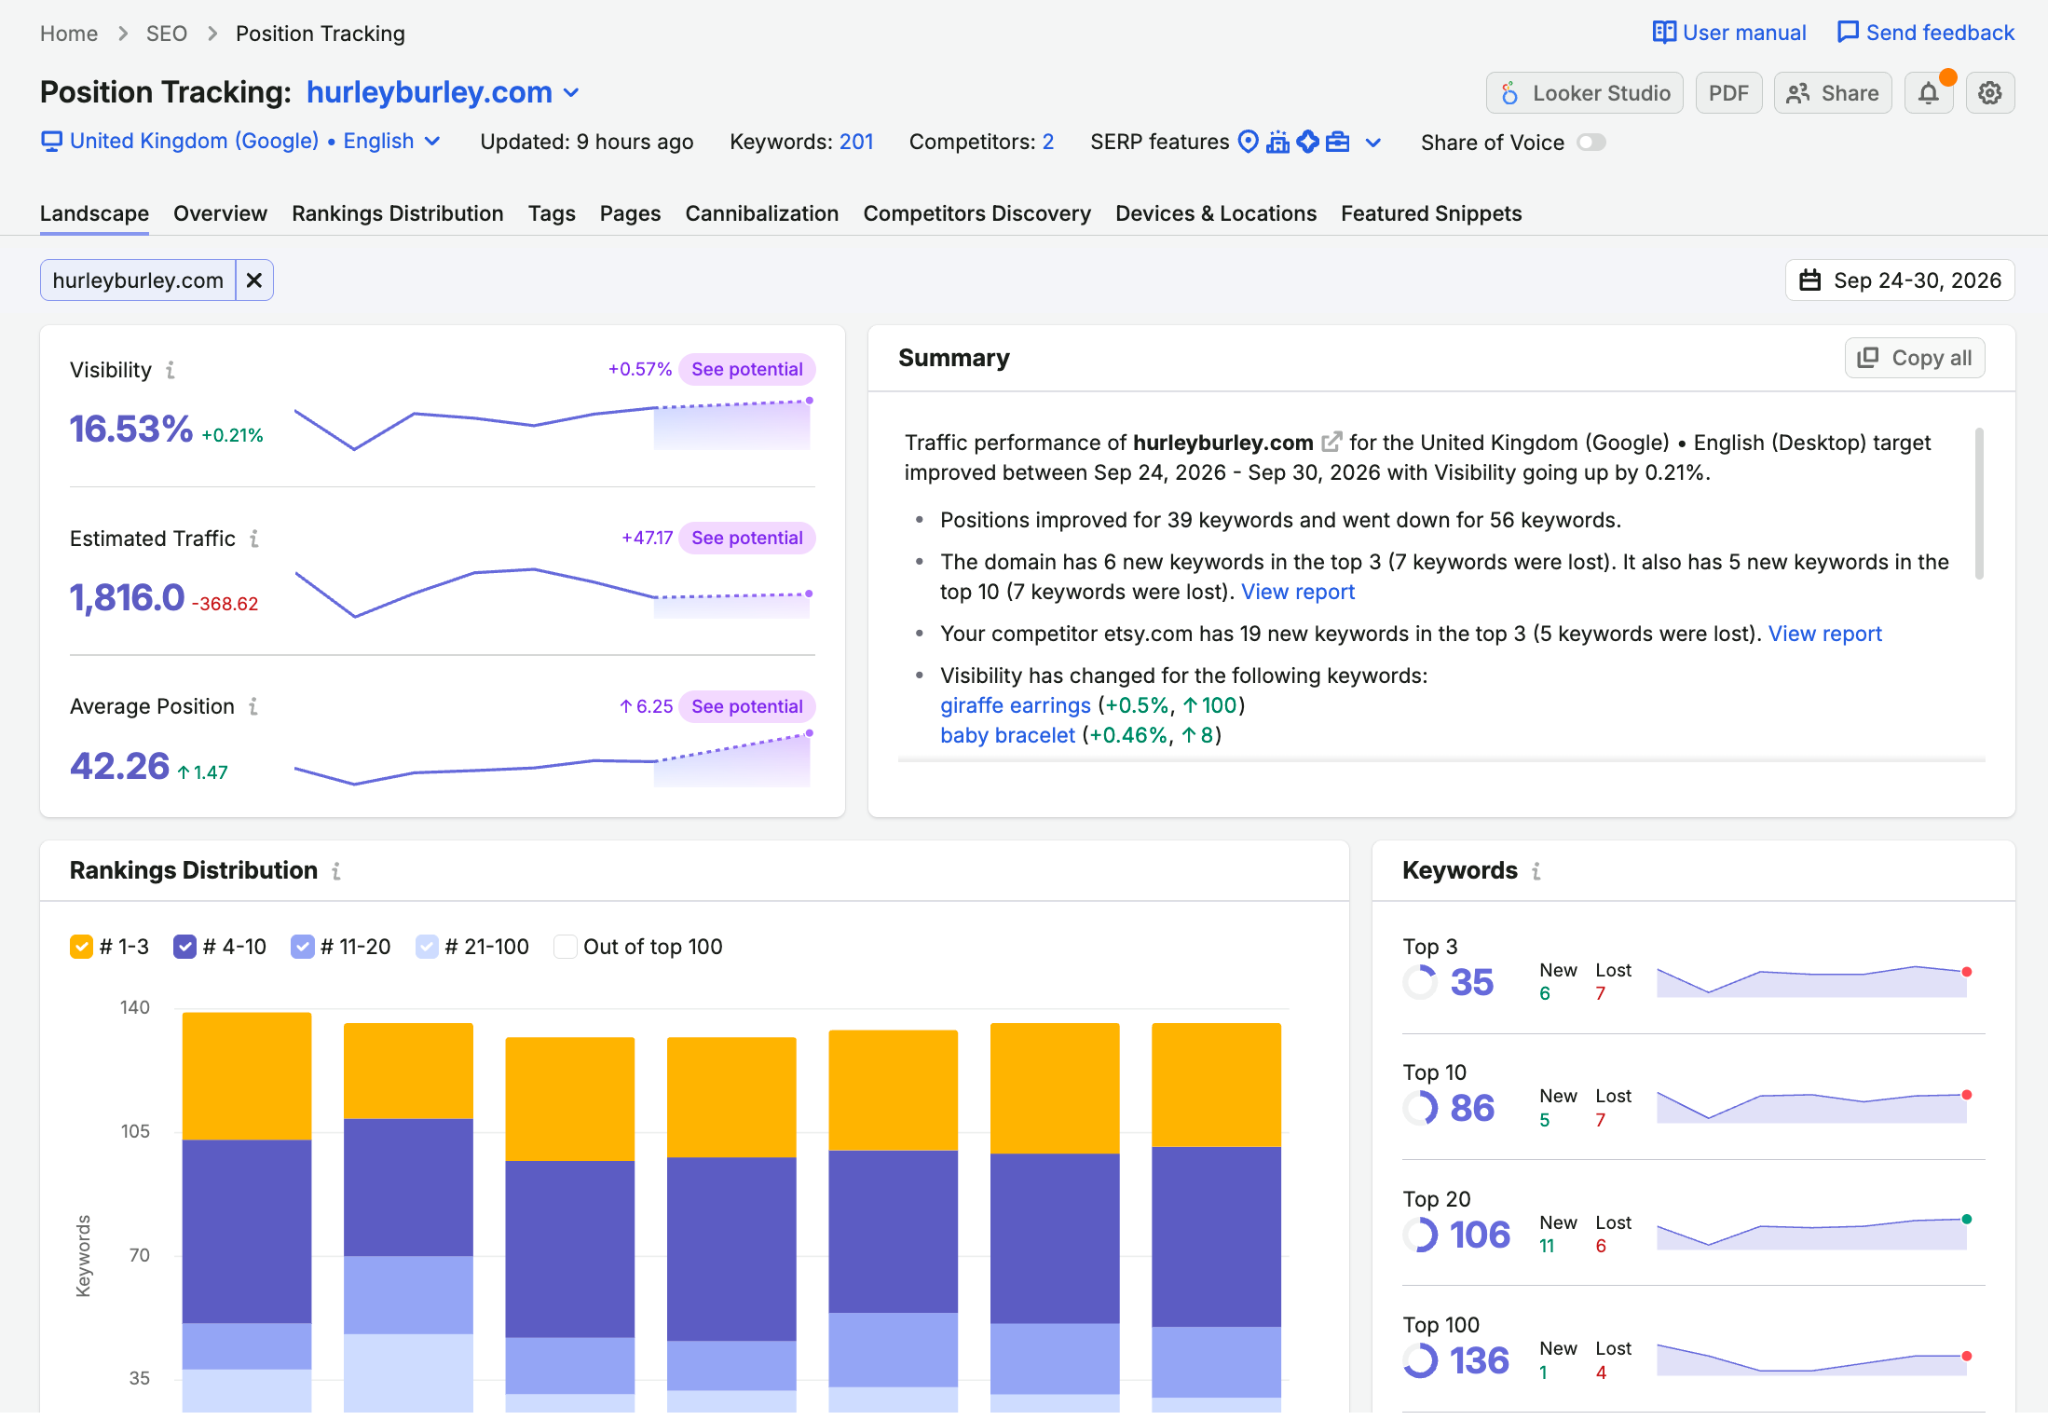Uncheck the # 1-3 rankings checkbox
The image size is (2048, 1413).
click(81, 946)
